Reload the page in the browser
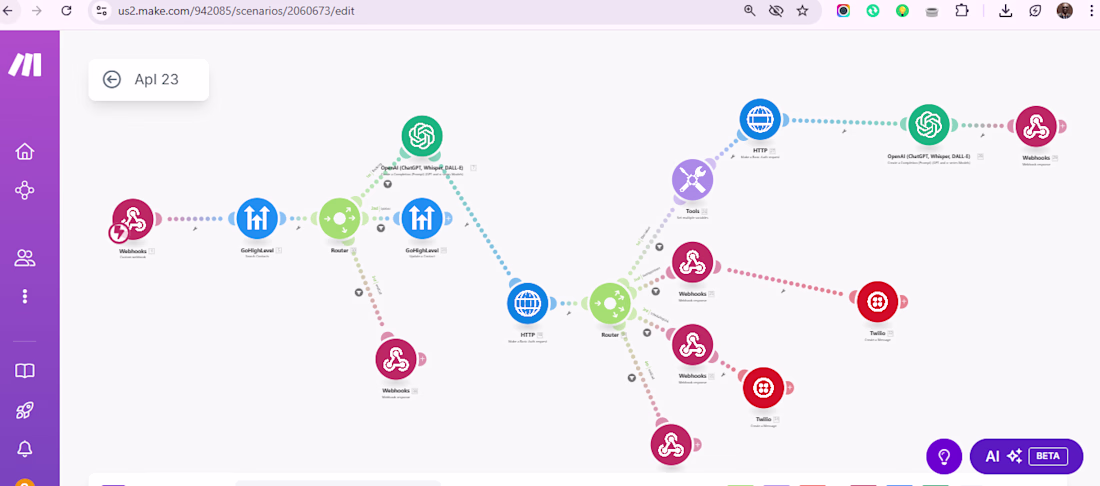 pyautogui.click(x=67, y=11)
